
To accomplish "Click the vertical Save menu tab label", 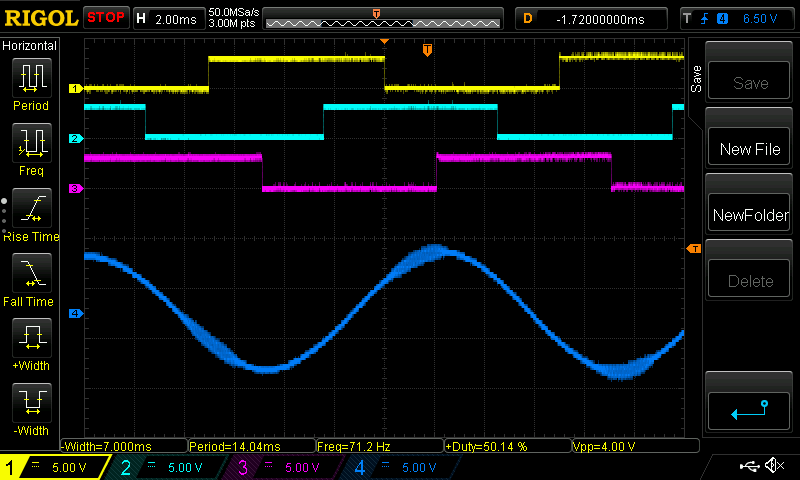I will point(696,79).
